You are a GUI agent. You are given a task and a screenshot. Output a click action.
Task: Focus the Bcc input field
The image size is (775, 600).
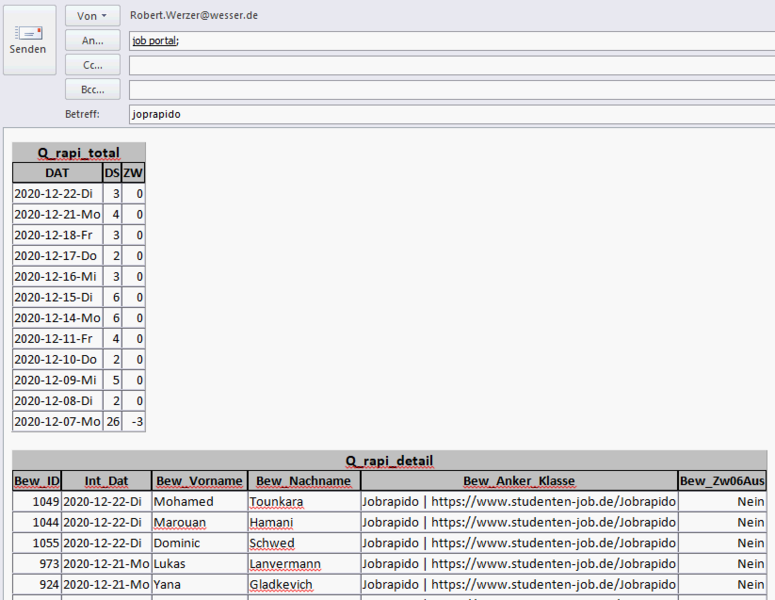(x=450, y=90)
